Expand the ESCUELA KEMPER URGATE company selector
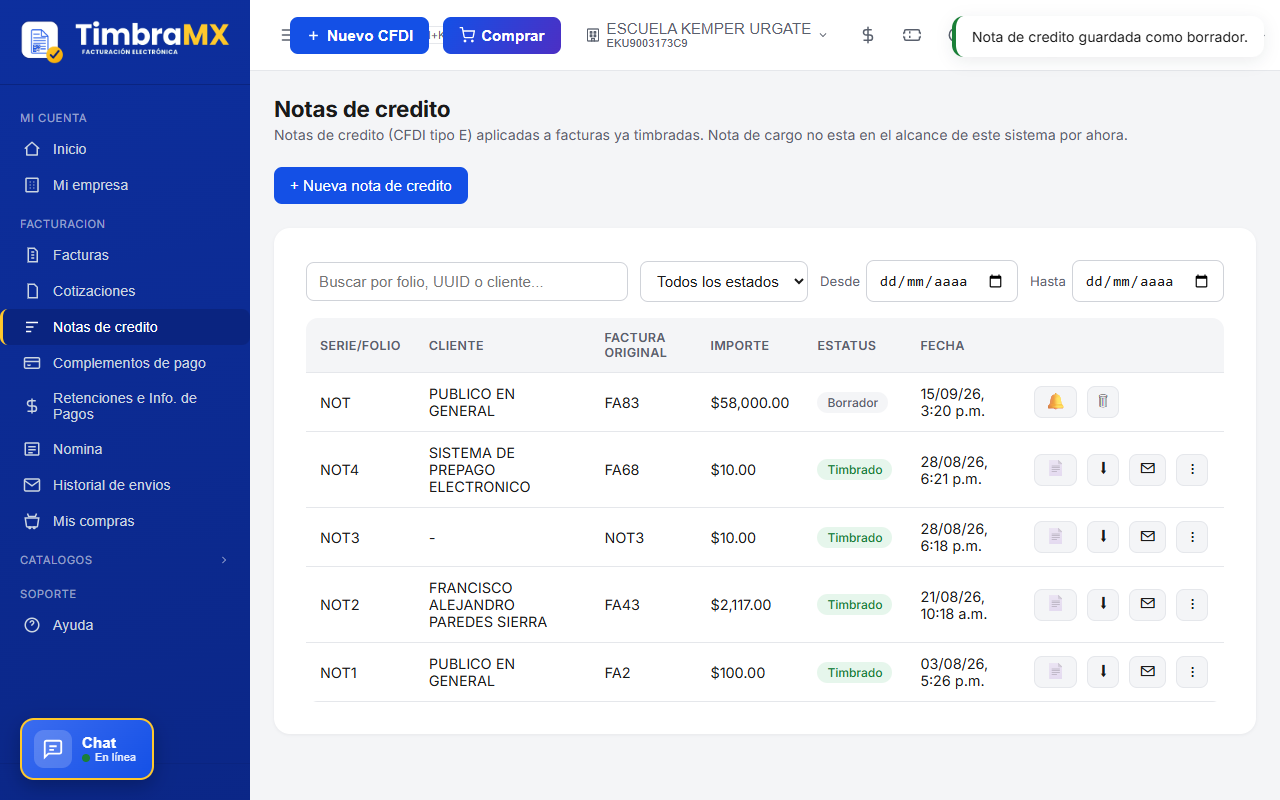The width and height of the screenshot is (1280, 800). pos(707,35)
